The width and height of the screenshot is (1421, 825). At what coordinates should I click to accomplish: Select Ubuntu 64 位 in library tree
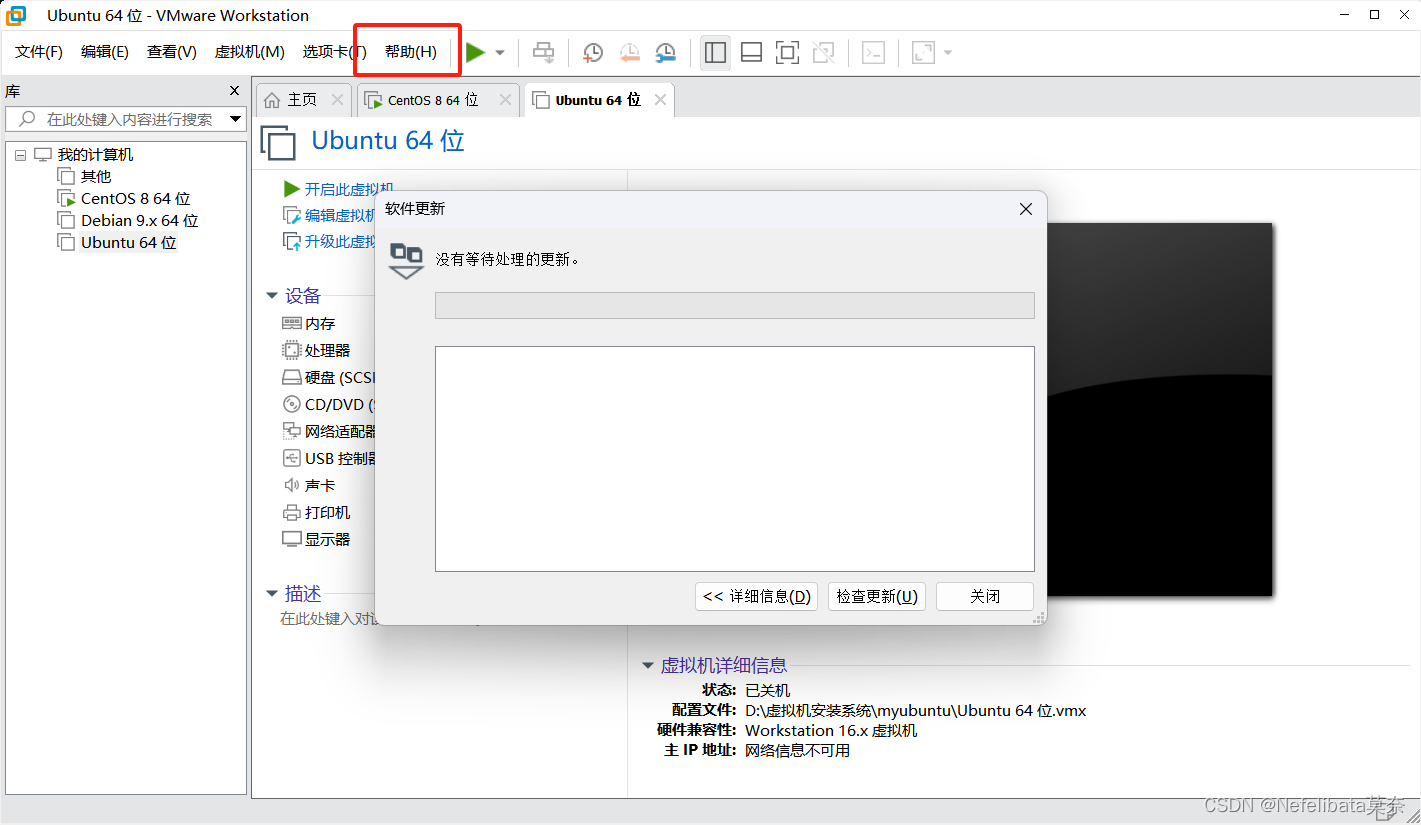pyautogui.click(x=128, y=243)
